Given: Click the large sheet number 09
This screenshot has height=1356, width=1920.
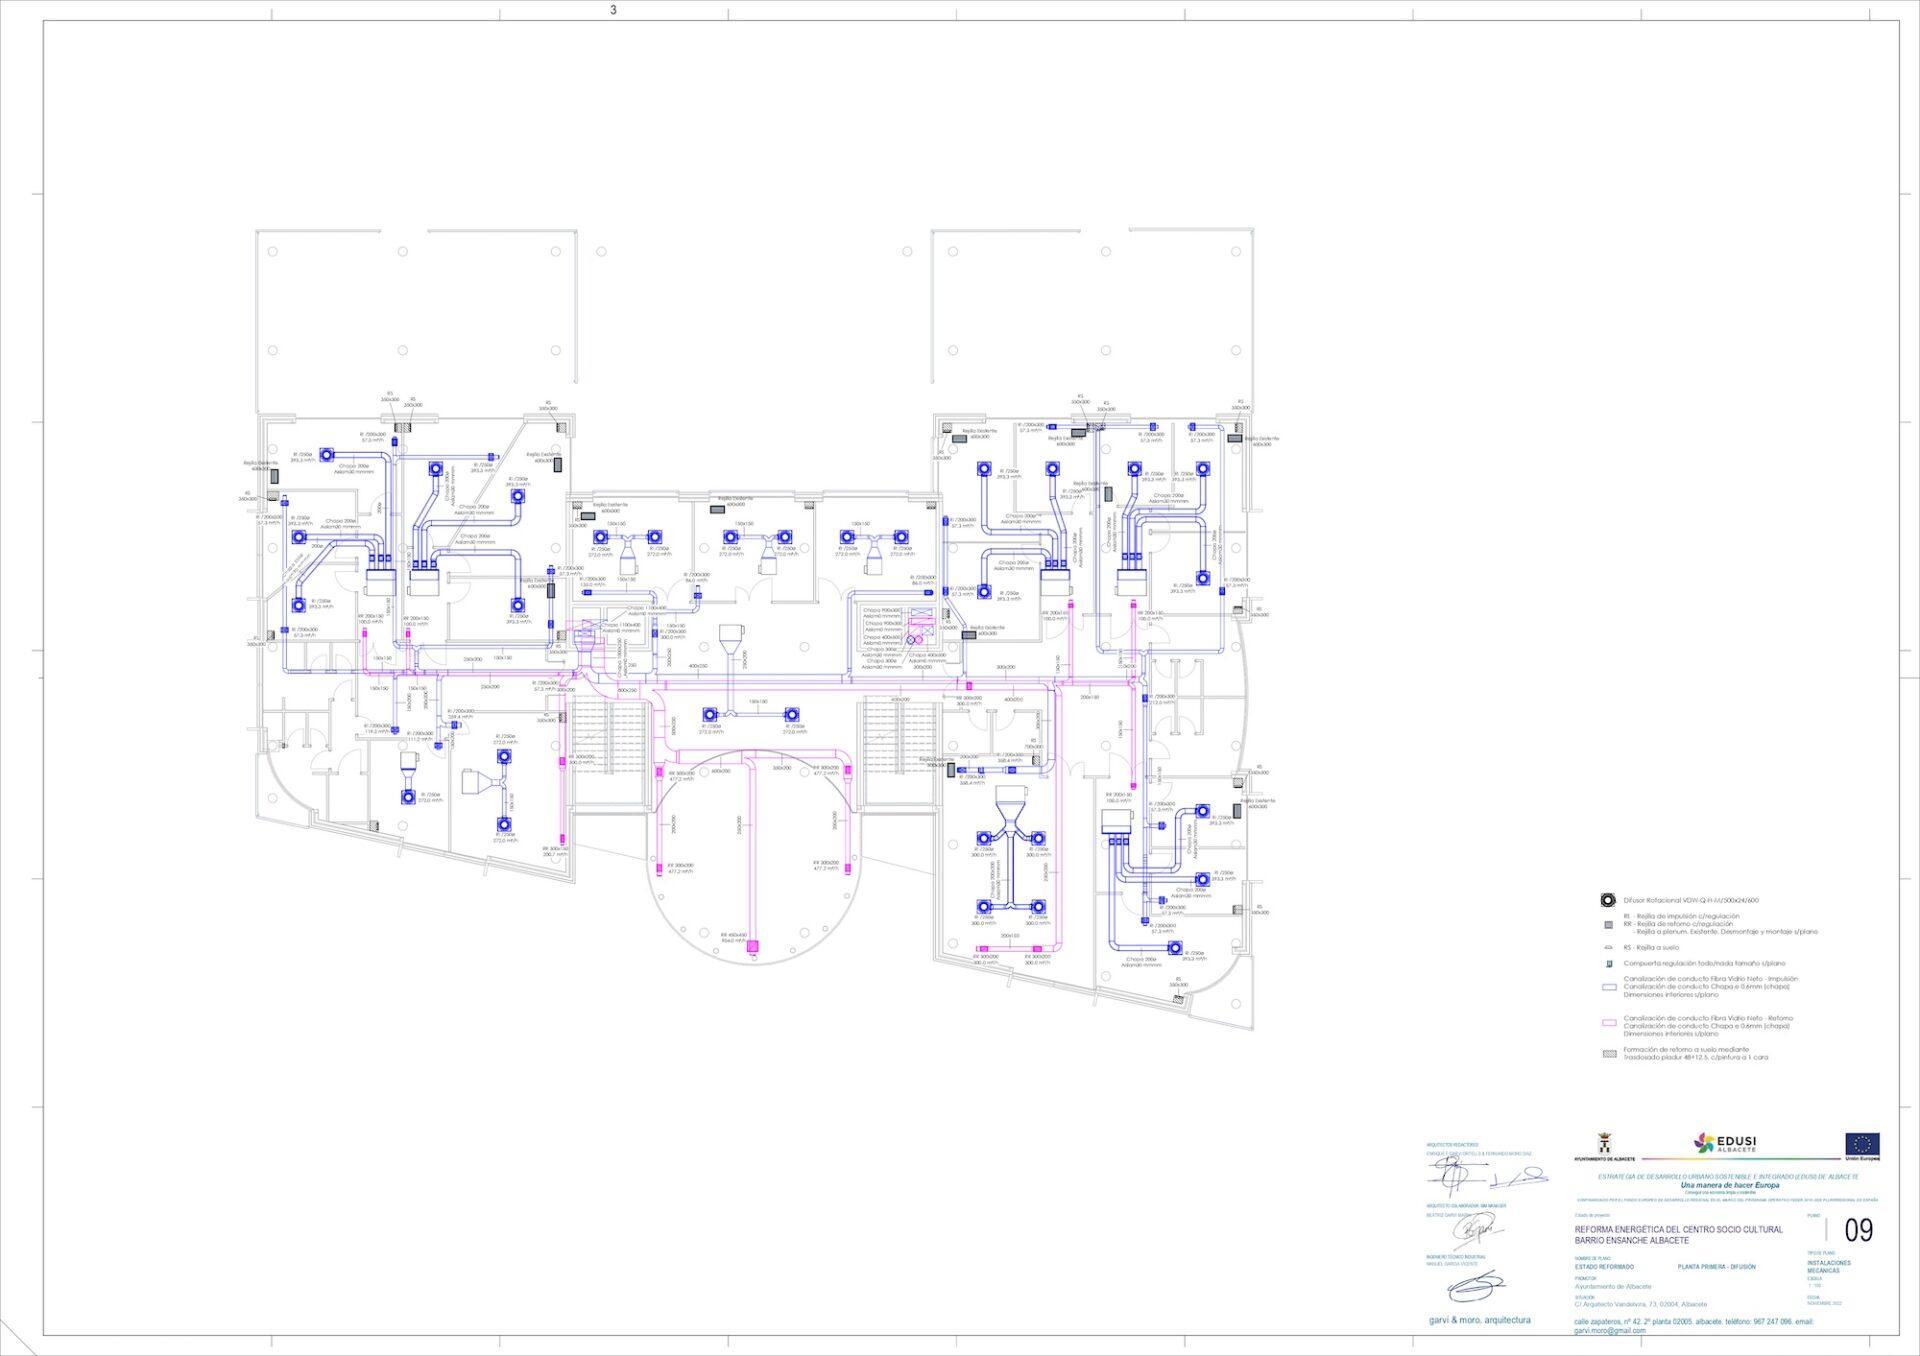Looking at the screenshot, I should click(1858, 1231).
